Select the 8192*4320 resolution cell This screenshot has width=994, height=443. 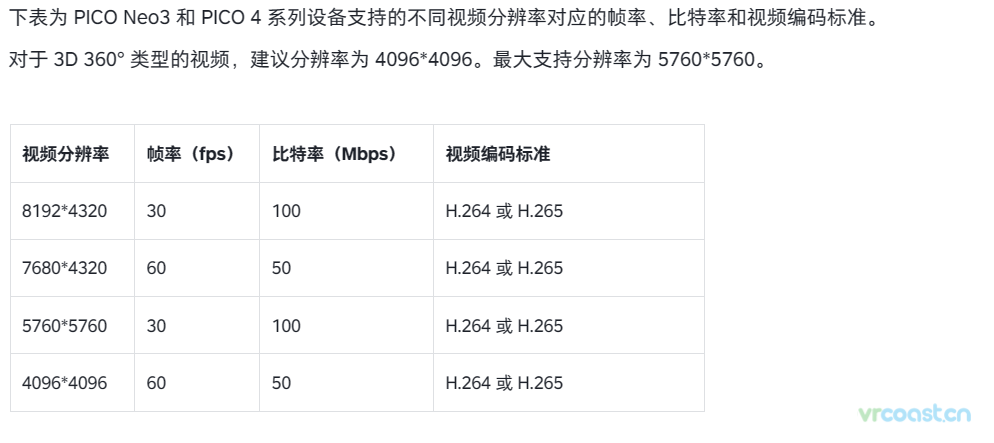[x=72, y=211]
